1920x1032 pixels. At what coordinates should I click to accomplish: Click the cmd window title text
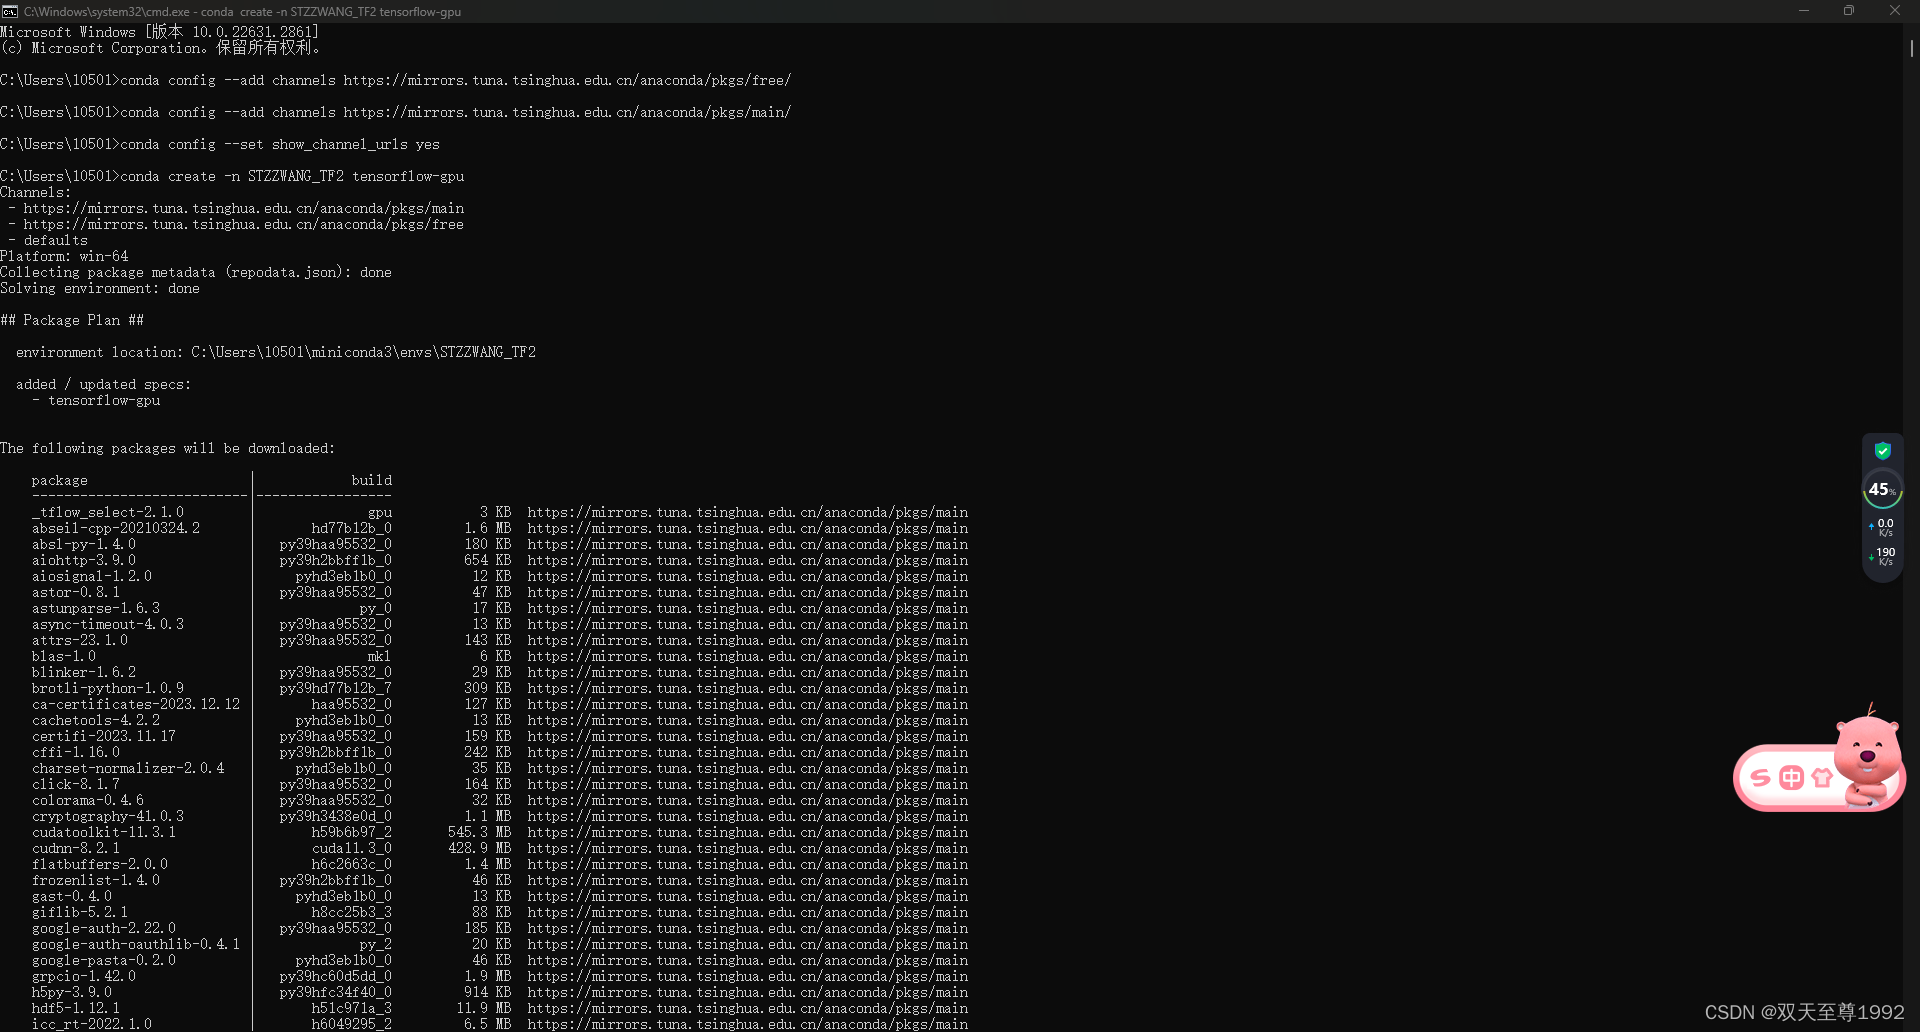(242, 12)
